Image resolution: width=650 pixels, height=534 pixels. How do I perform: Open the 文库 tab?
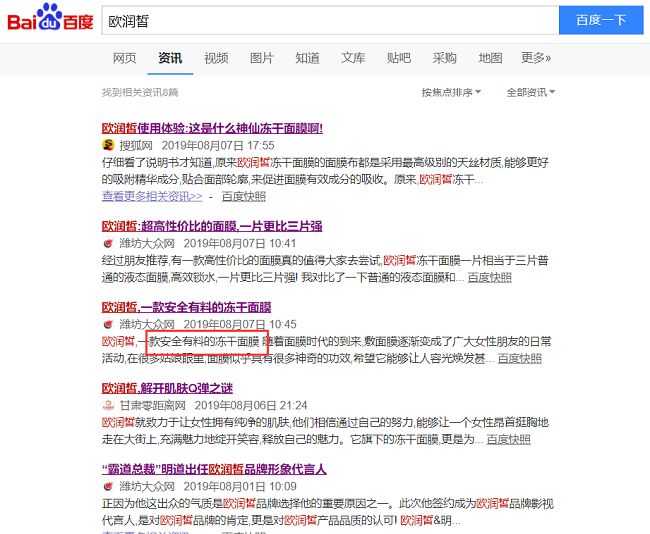point(353,58)
